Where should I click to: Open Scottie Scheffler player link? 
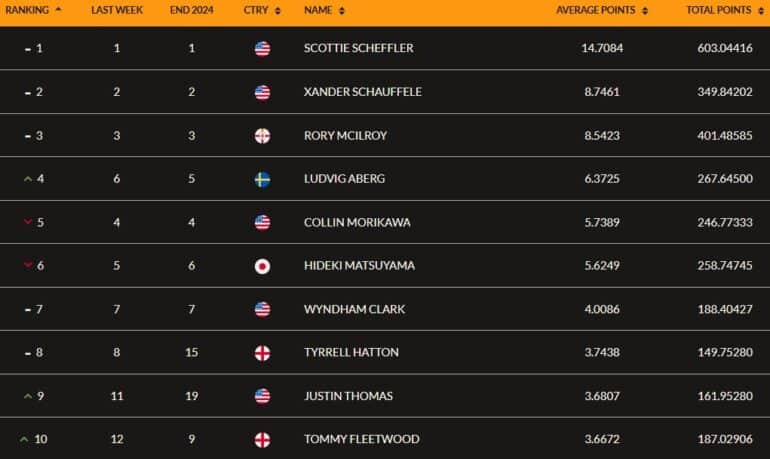tap(358, 48)
